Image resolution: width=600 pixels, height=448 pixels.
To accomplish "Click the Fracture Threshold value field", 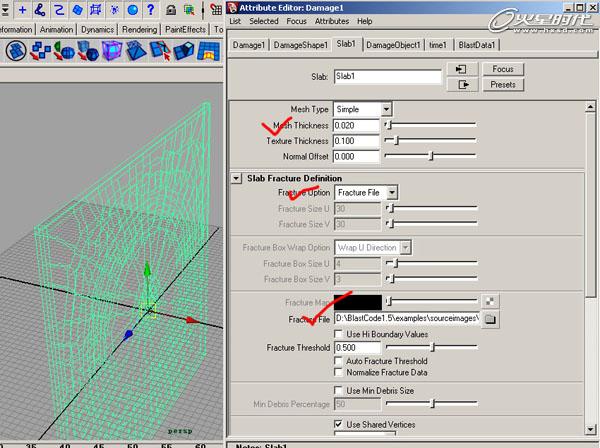I will click(357, 348).
